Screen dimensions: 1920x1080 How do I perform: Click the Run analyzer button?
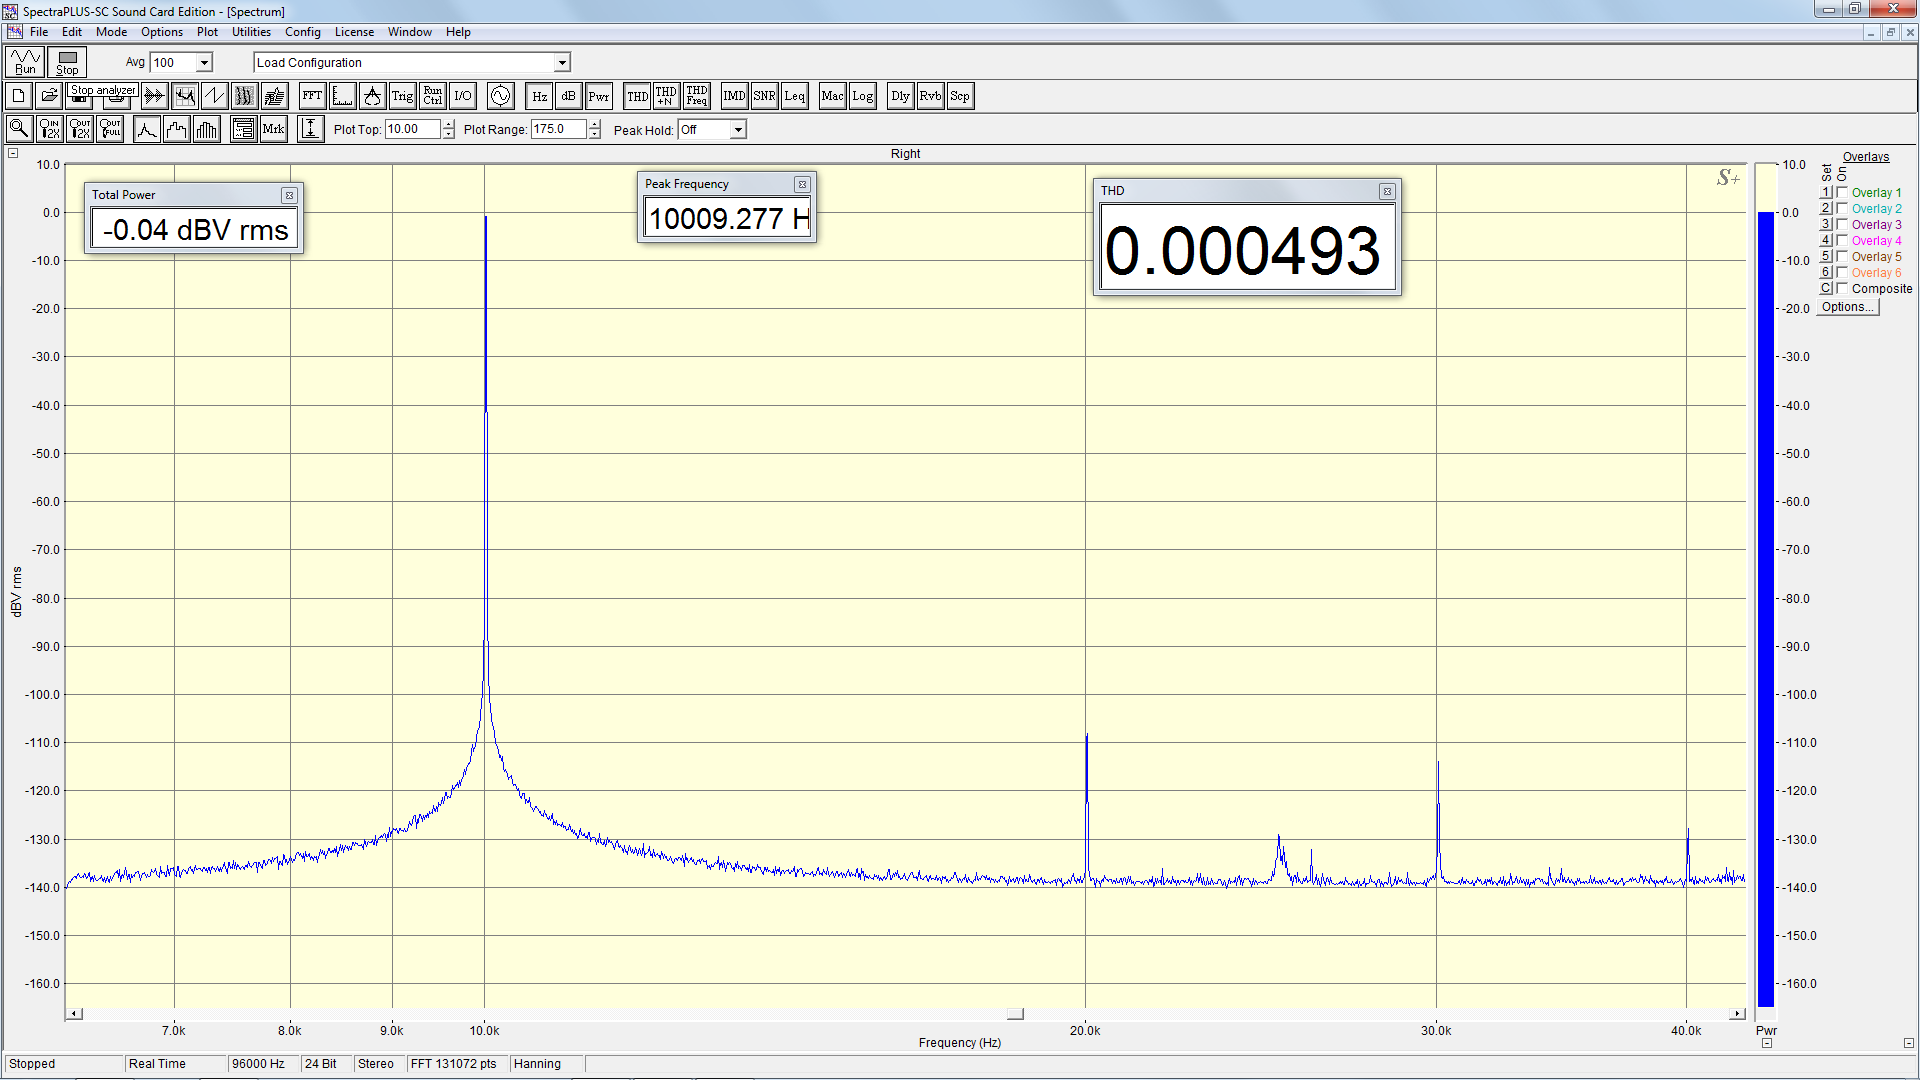pyautogui.click(x=25, y=62)
